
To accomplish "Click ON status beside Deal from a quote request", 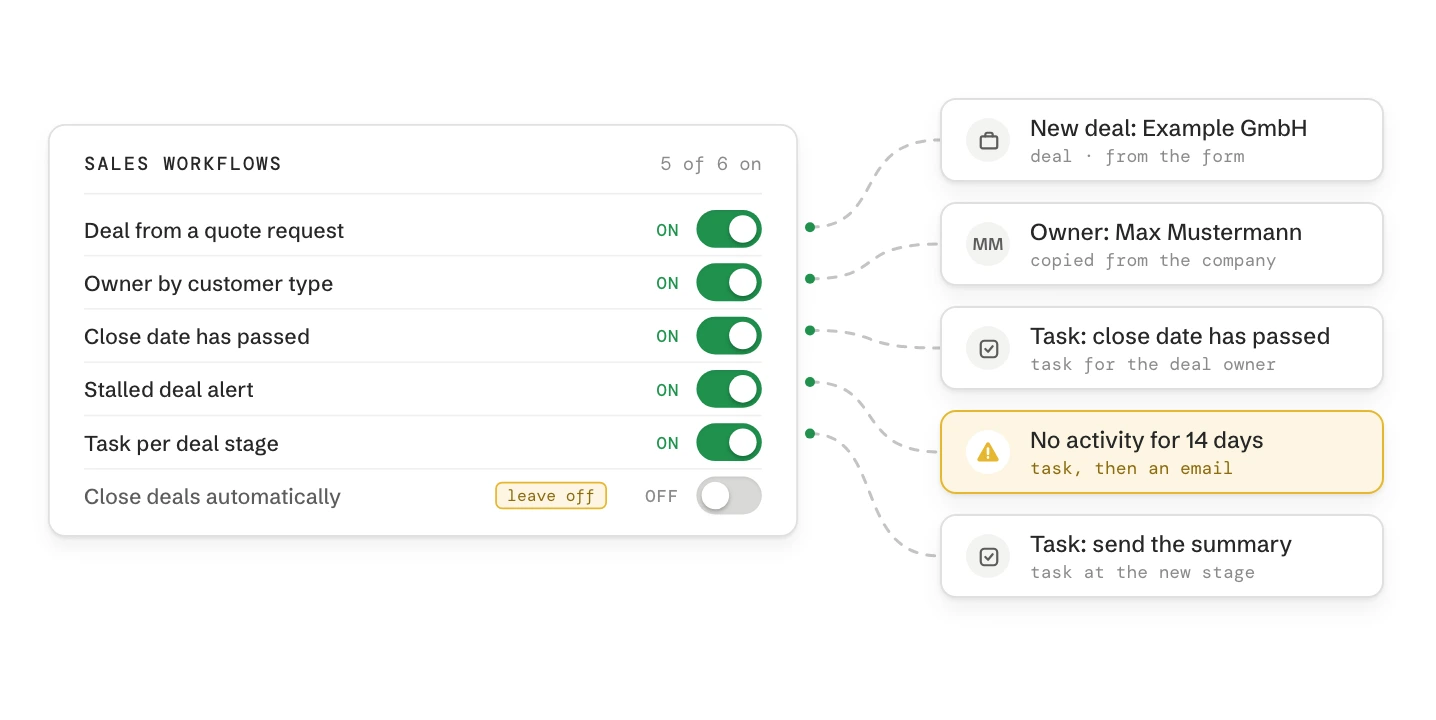I will click(x=668, y=230).
